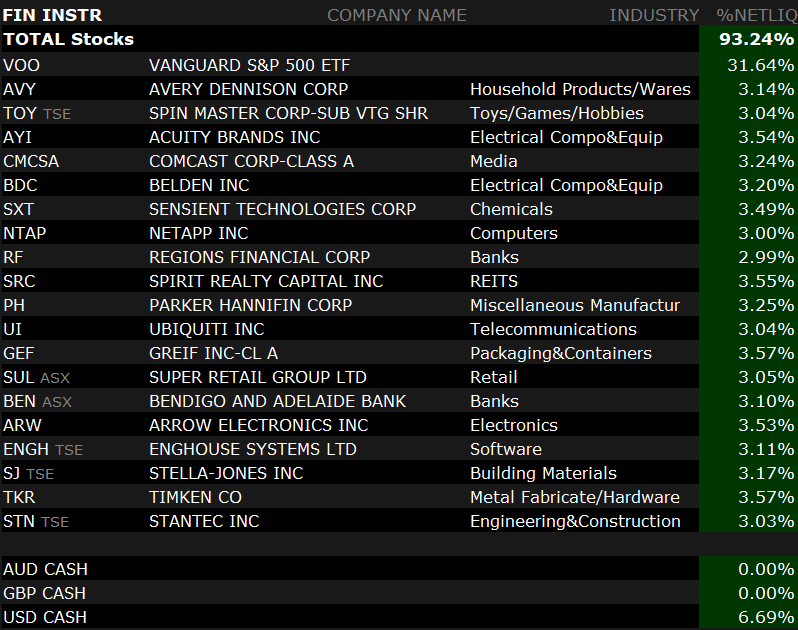Select the TOTAL Stocks row label
Image resolution: width=798 pixels, height=630 pixels.
[68, 39]
